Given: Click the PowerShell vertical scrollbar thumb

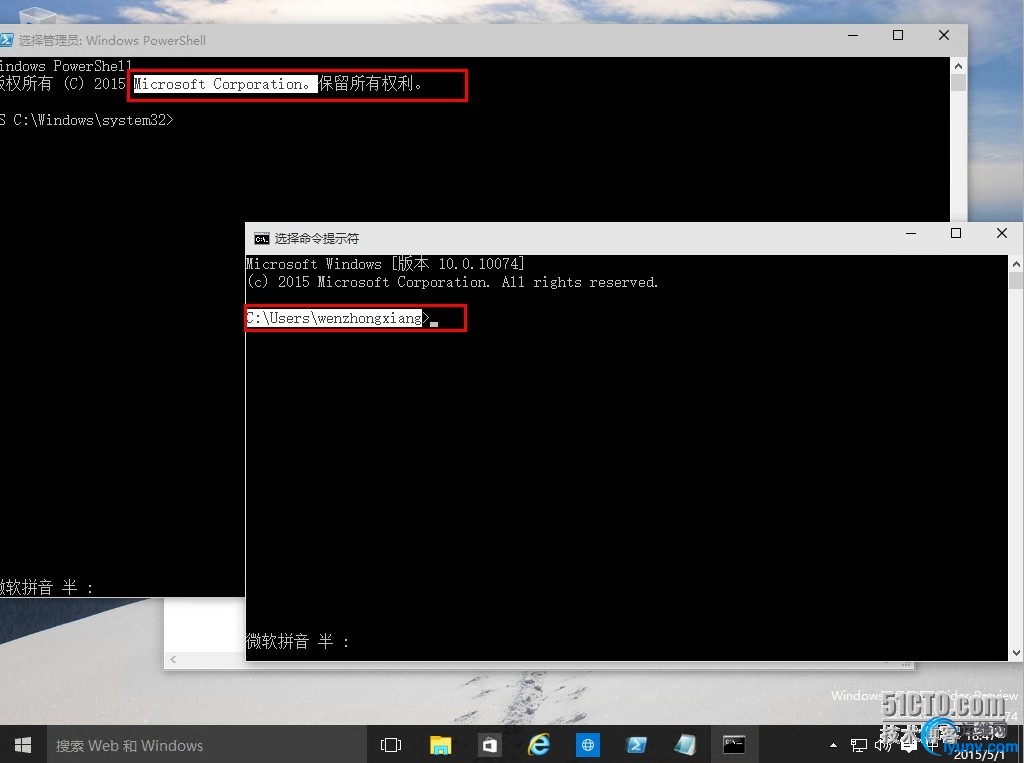Looking at the screenshot, I should click(958, 83).
